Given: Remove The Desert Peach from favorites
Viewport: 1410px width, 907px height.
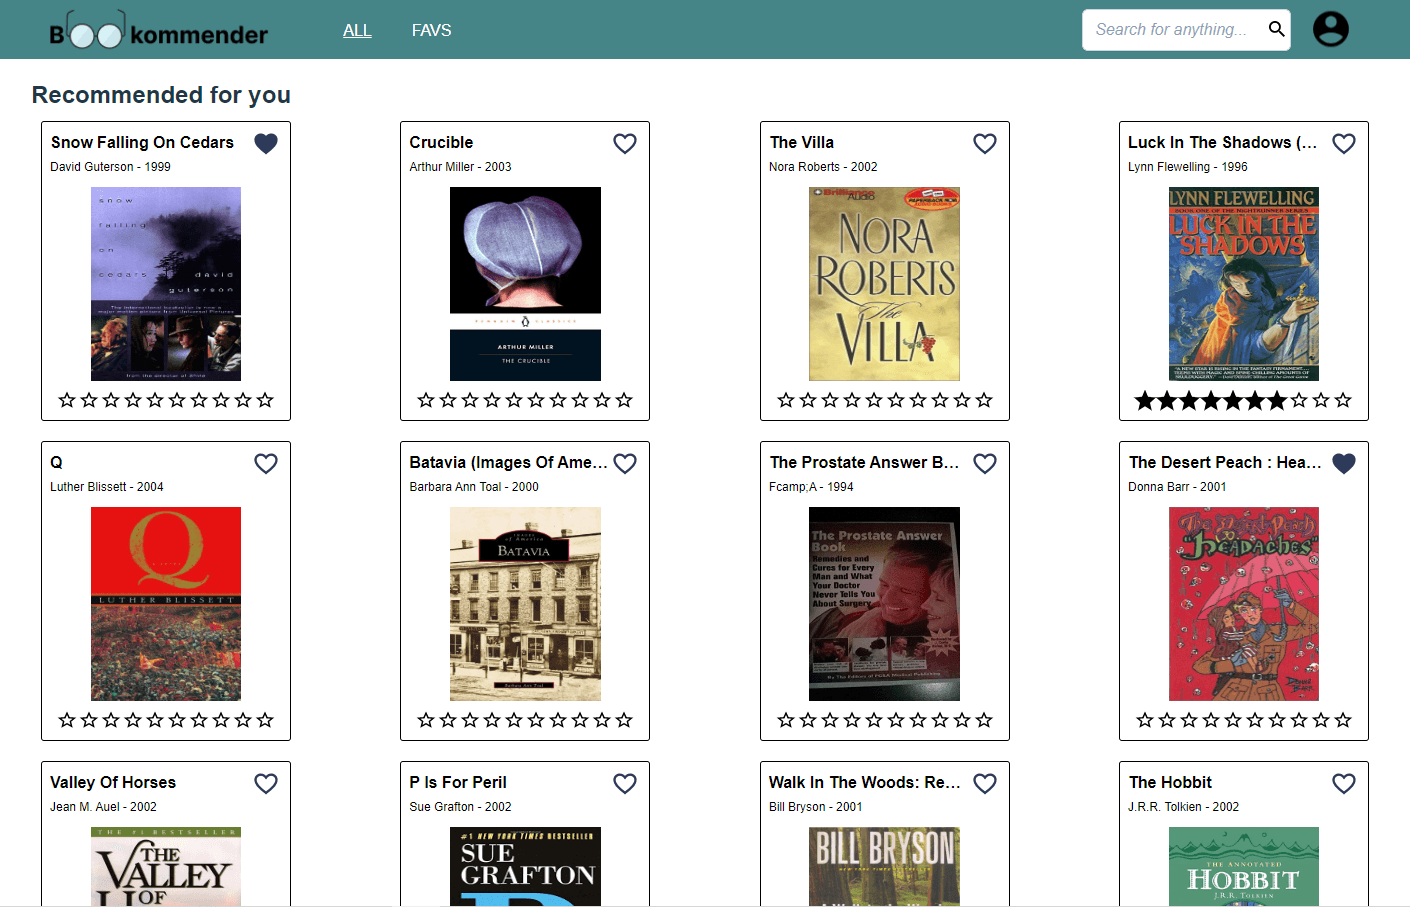Looking at the screenshot, I should tap(1344, 463).
